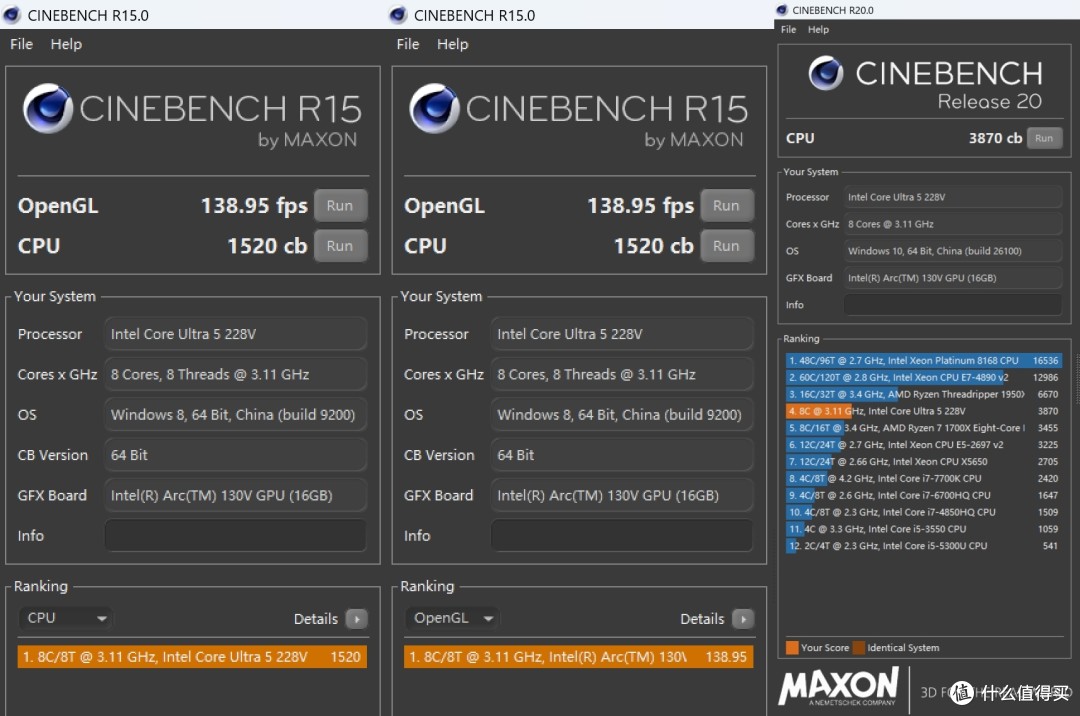Select ranking row 'Intel(R) Arc(TM) 130V 138.95'
Viewport: 1080px width, 716px height.
coord(579,657)
